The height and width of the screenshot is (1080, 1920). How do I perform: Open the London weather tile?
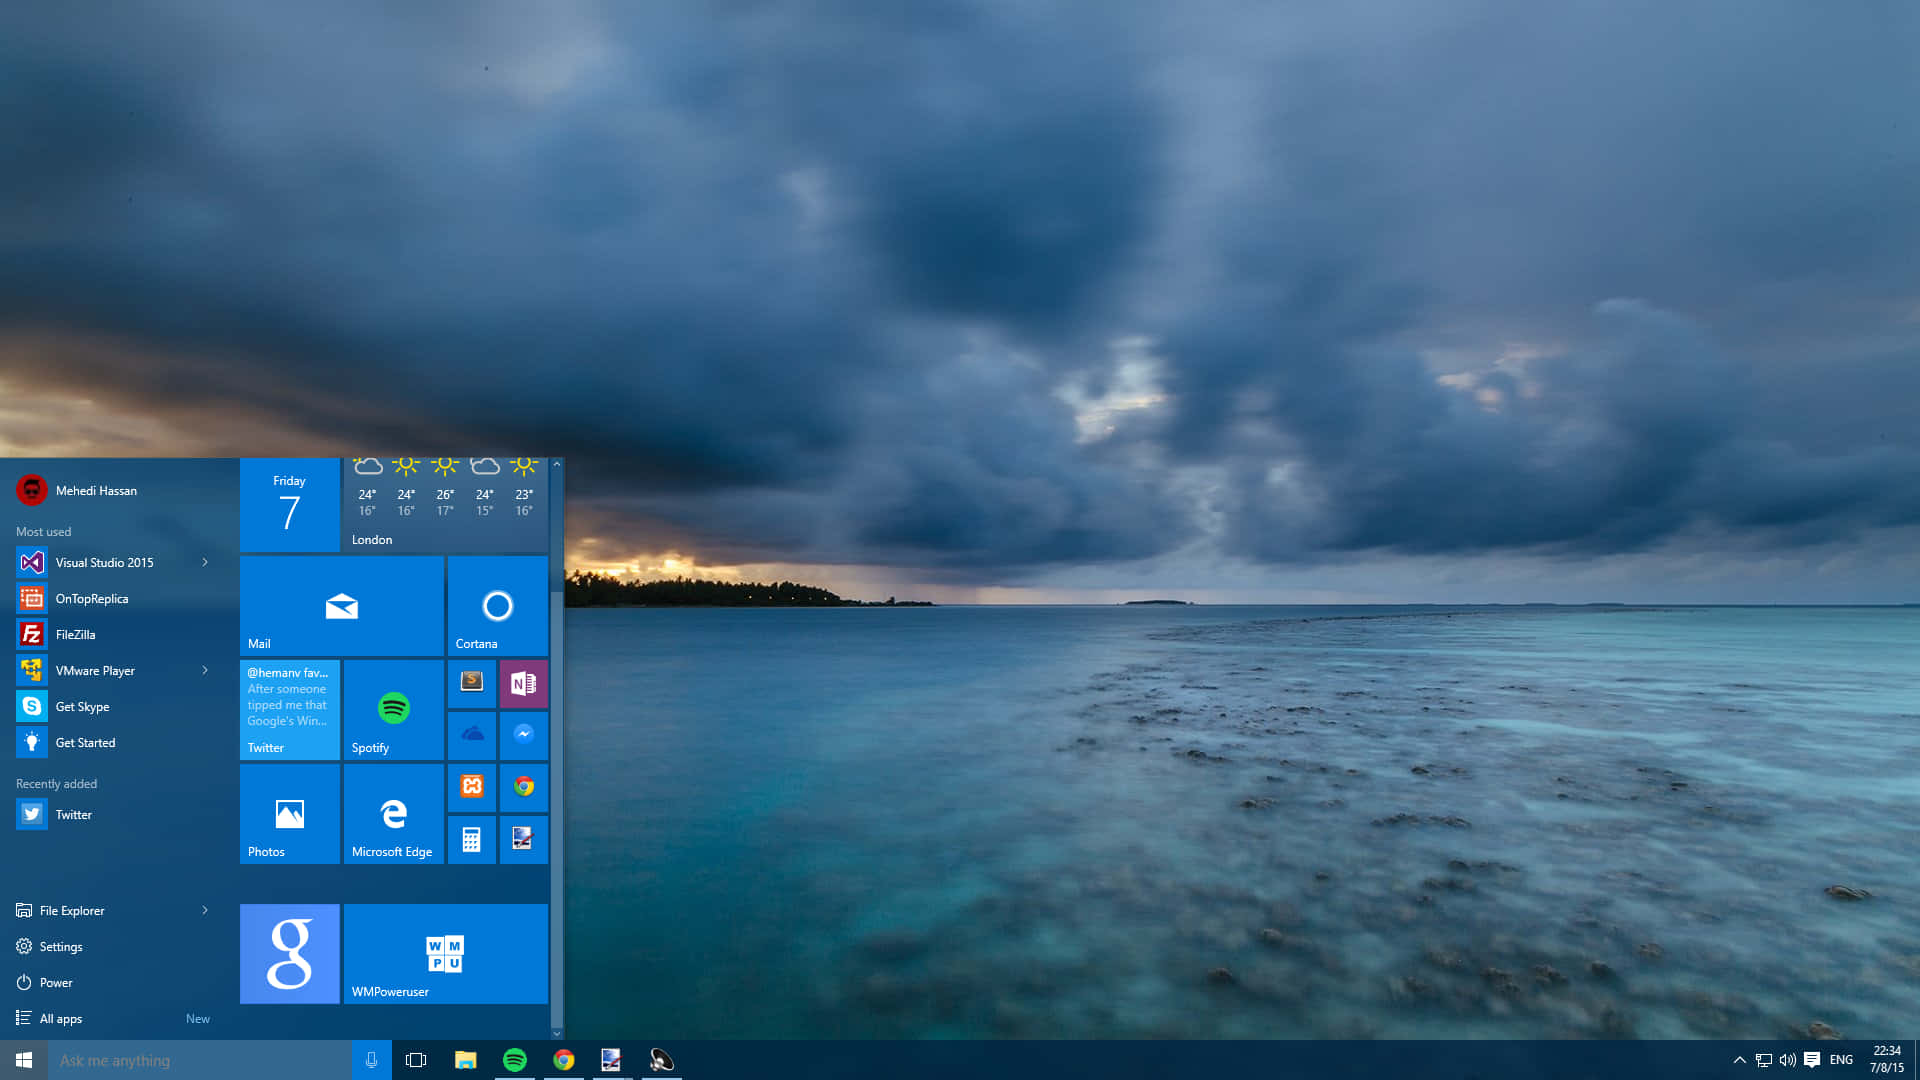445,505
